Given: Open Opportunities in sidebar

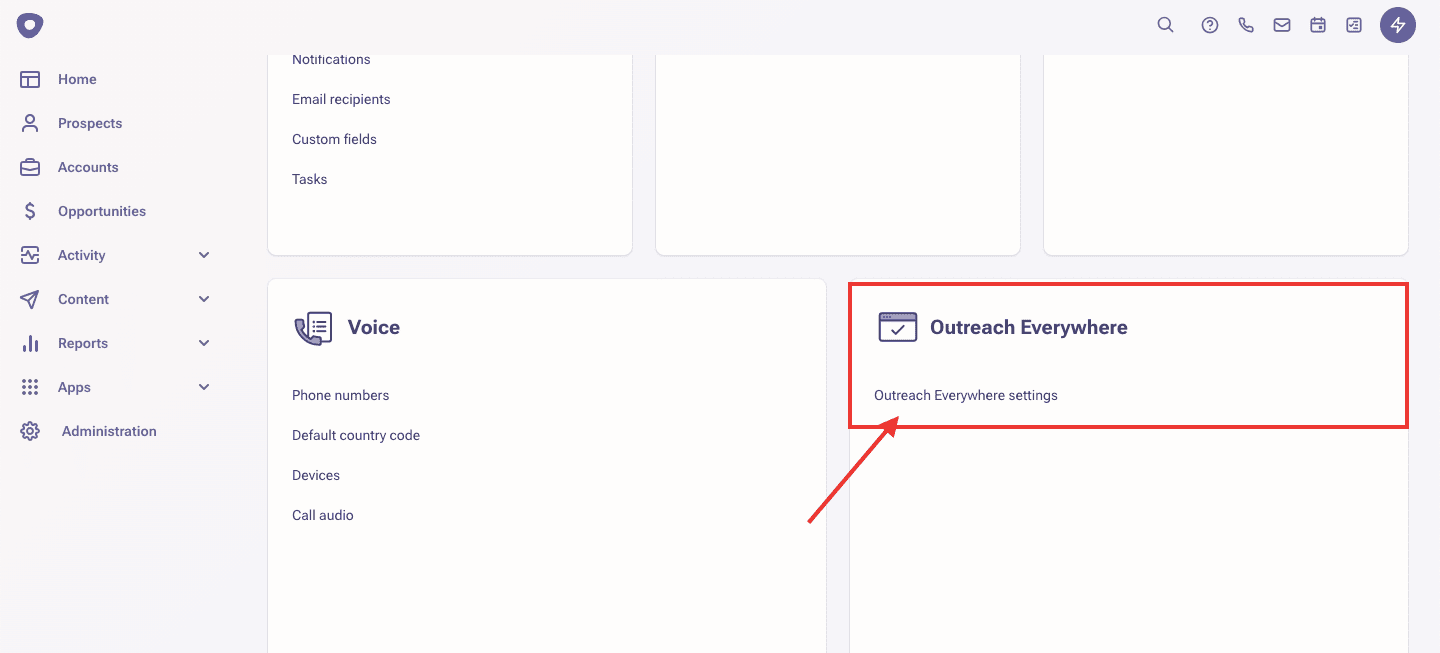Looking at the screenshot, I should [102, 211].
